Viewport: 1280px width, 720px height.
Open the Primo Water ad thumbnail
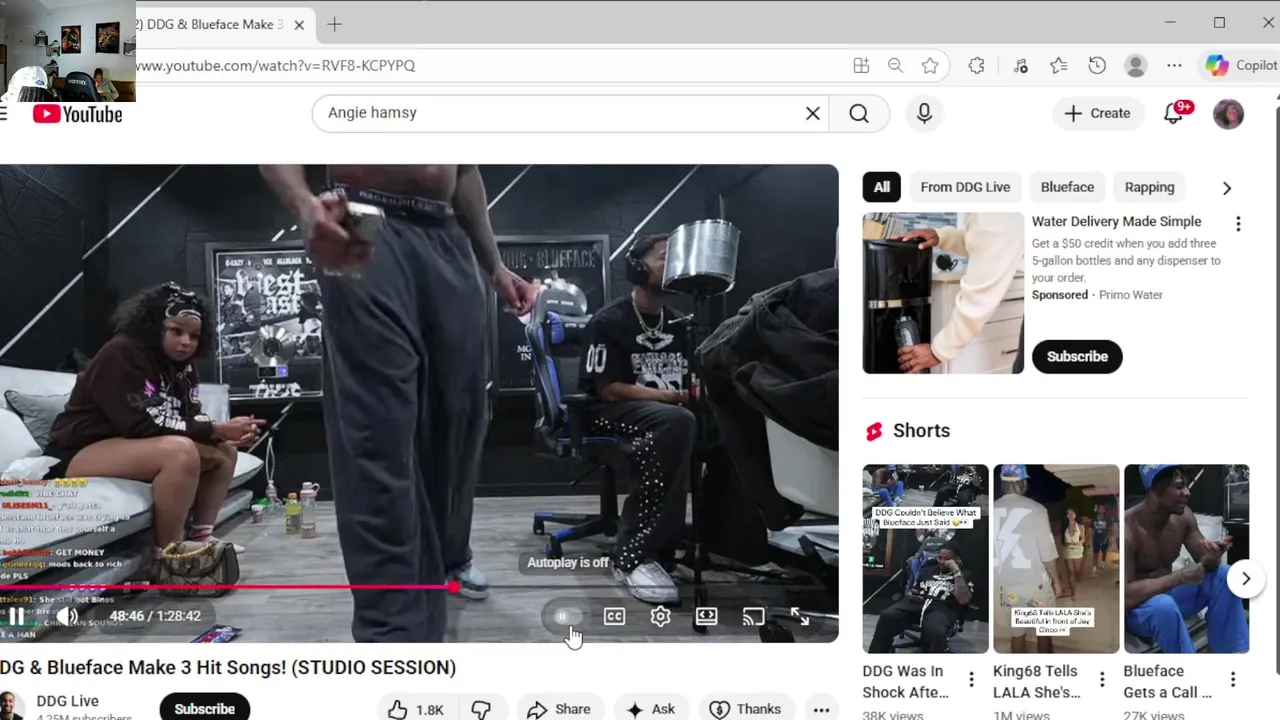943,293
